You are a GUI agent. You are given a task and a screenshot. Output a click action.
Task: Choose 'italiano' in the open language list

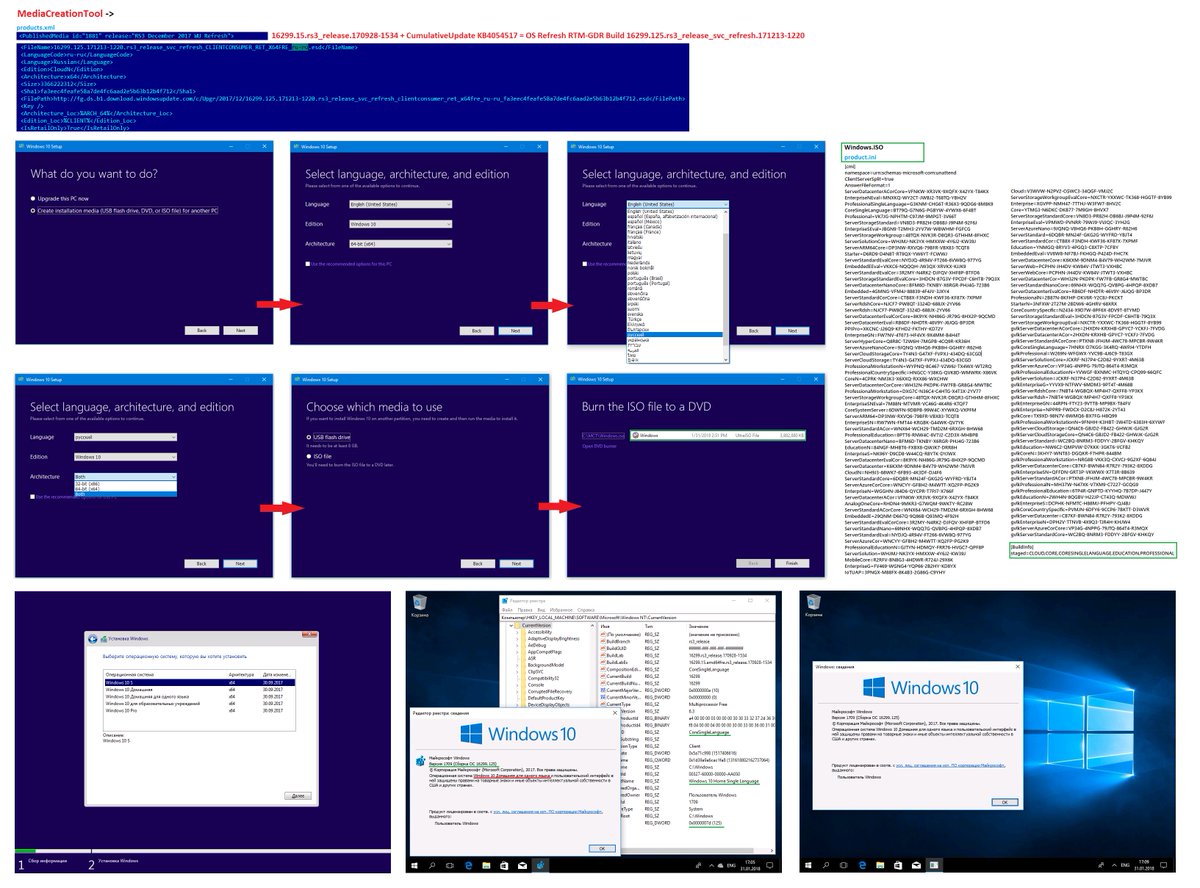pyautogui.click(x=674, y=242)
